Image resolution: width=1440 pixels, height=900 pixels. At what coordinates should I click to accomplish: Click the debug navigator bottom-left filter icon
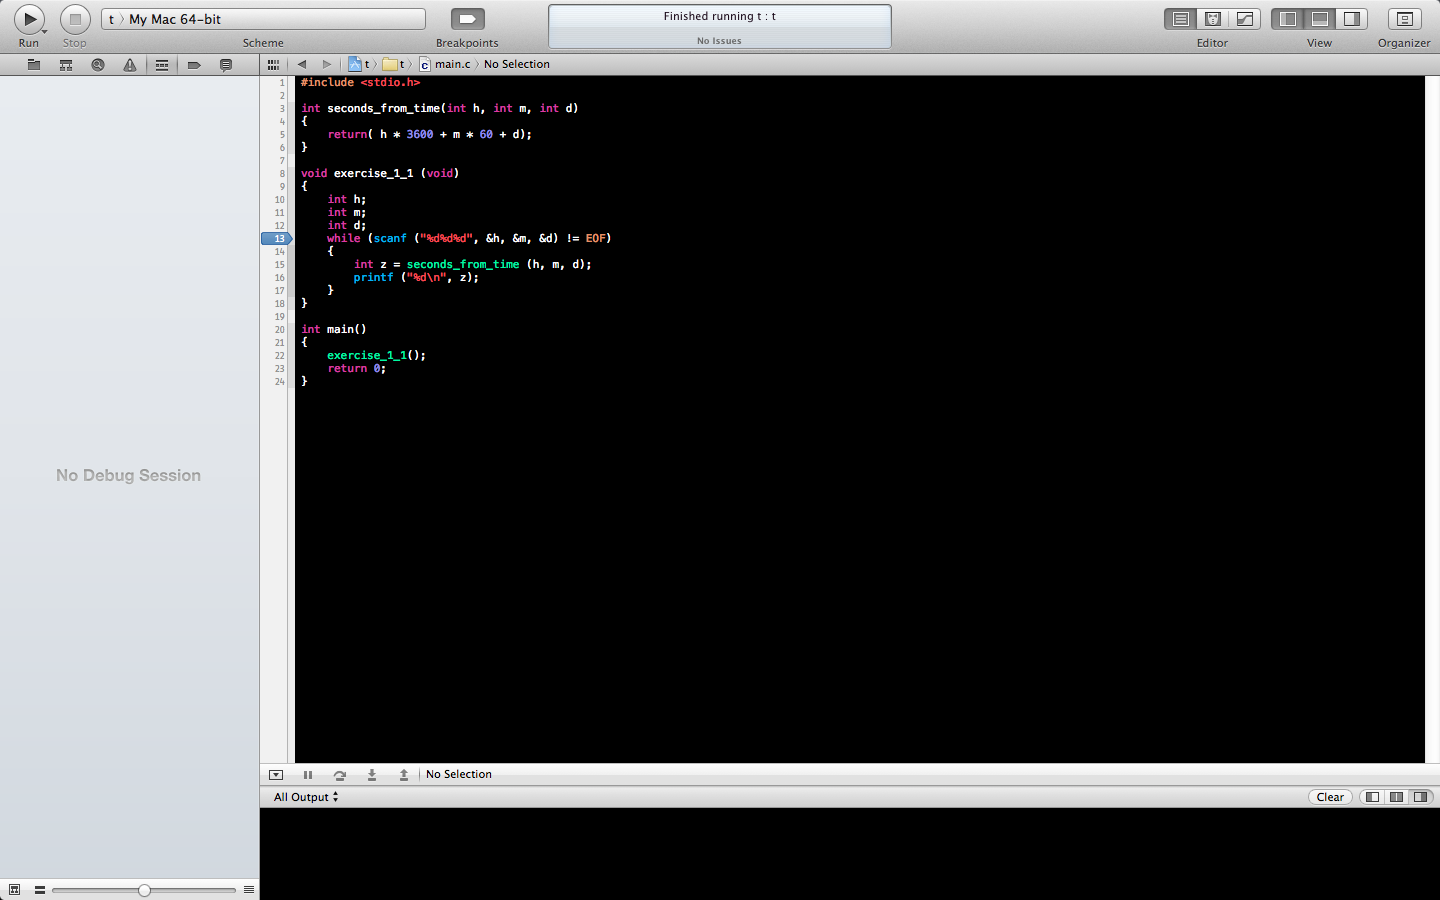pos(14,889)
